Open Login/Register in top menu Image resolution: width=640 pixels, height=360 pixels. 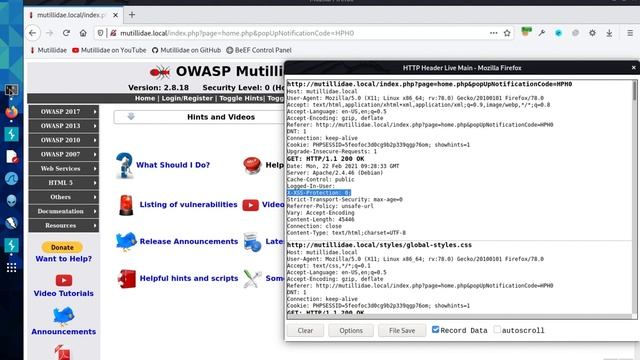[187, 98]
